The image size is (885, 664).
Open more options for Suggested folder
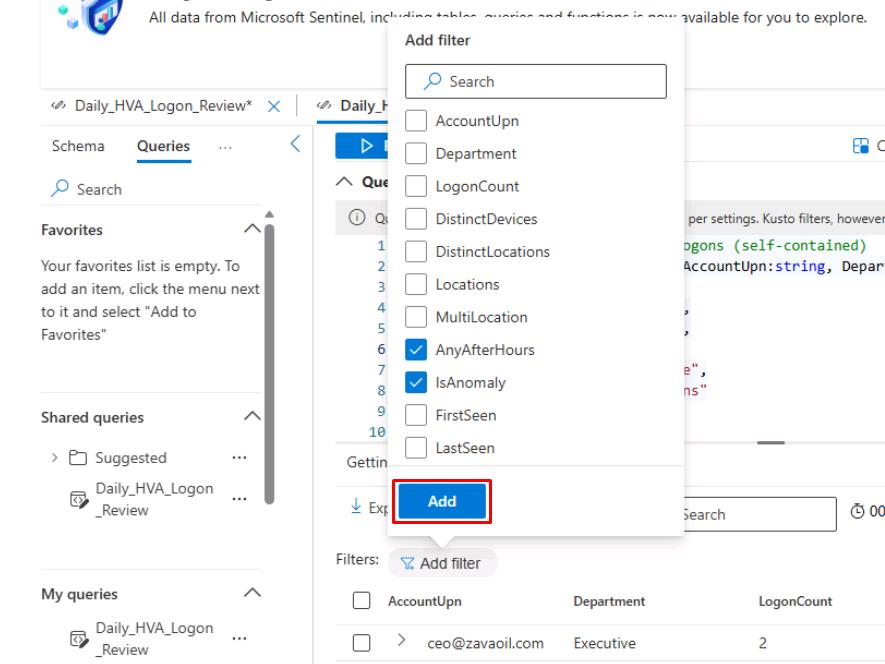tap(238, 458)
